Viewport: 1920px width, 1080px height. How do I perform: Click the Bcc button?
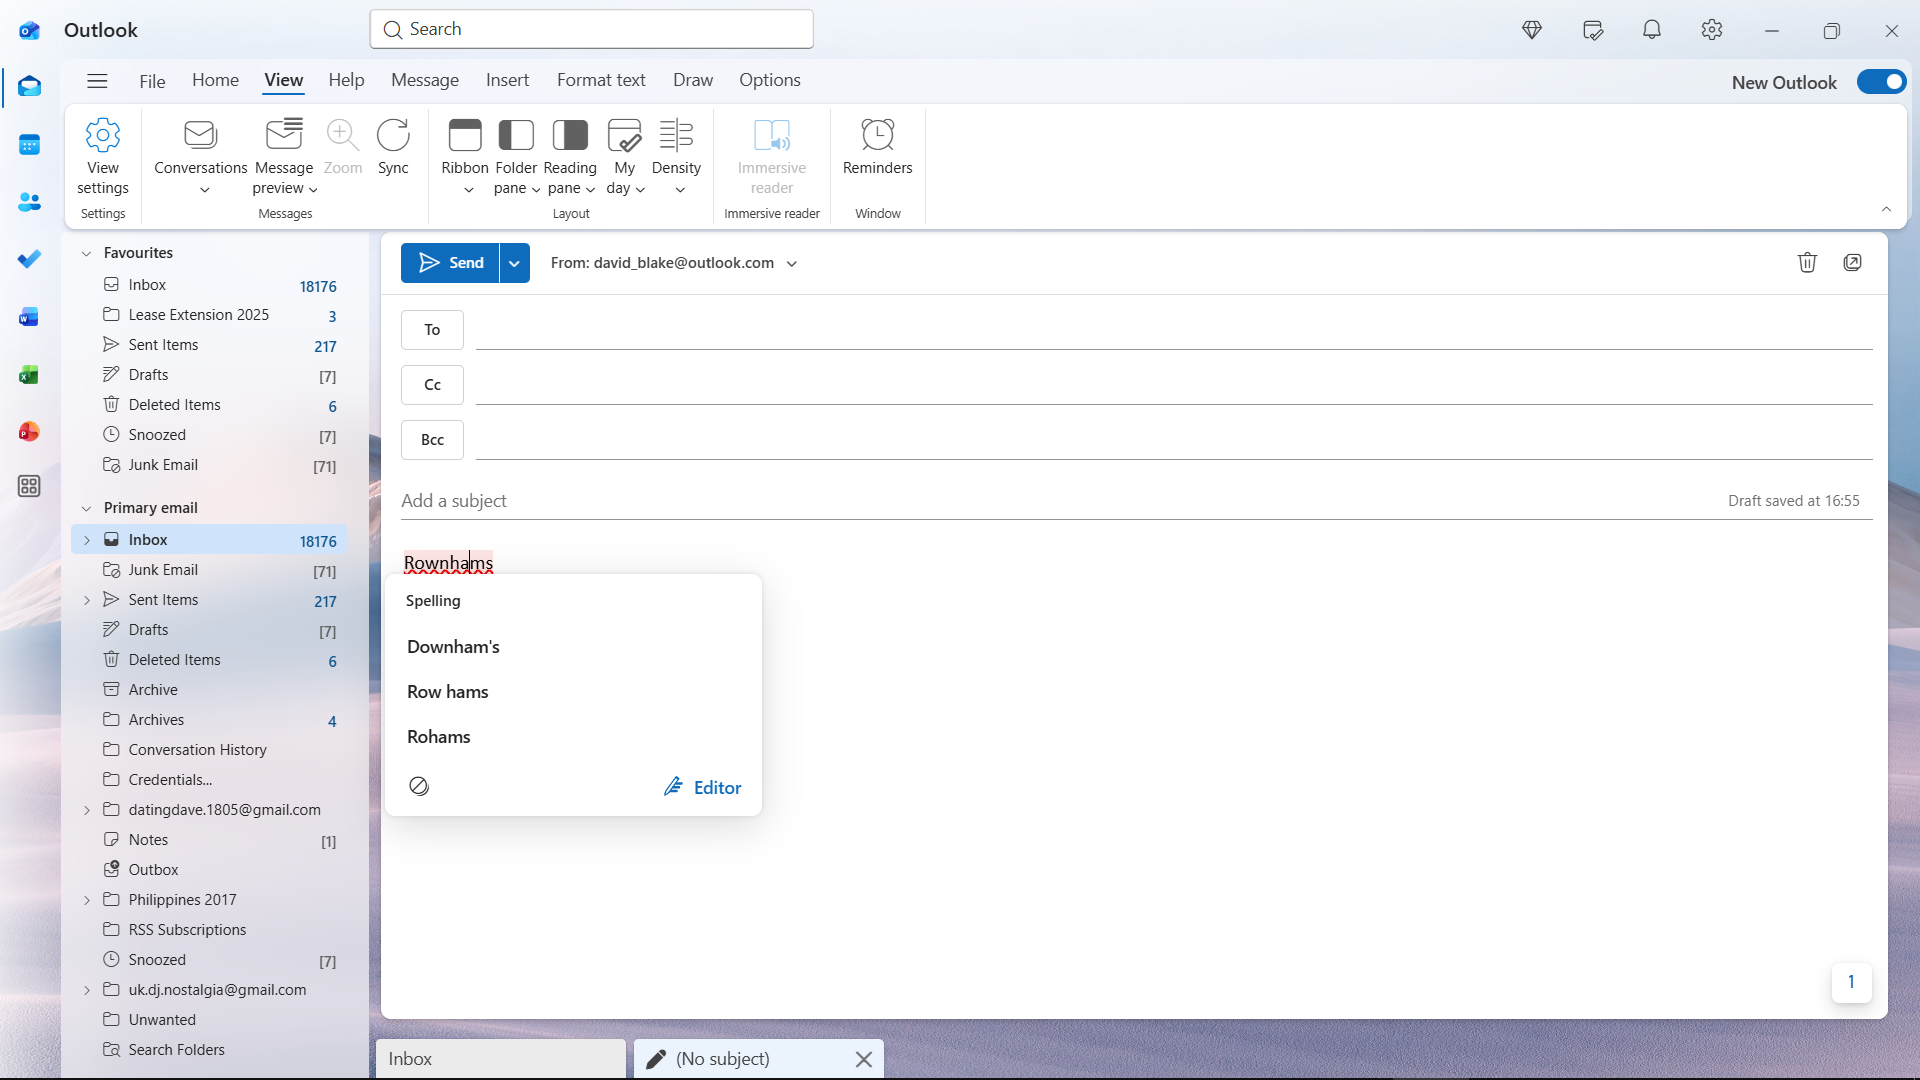pyautogui.click(x=432, y=440)
